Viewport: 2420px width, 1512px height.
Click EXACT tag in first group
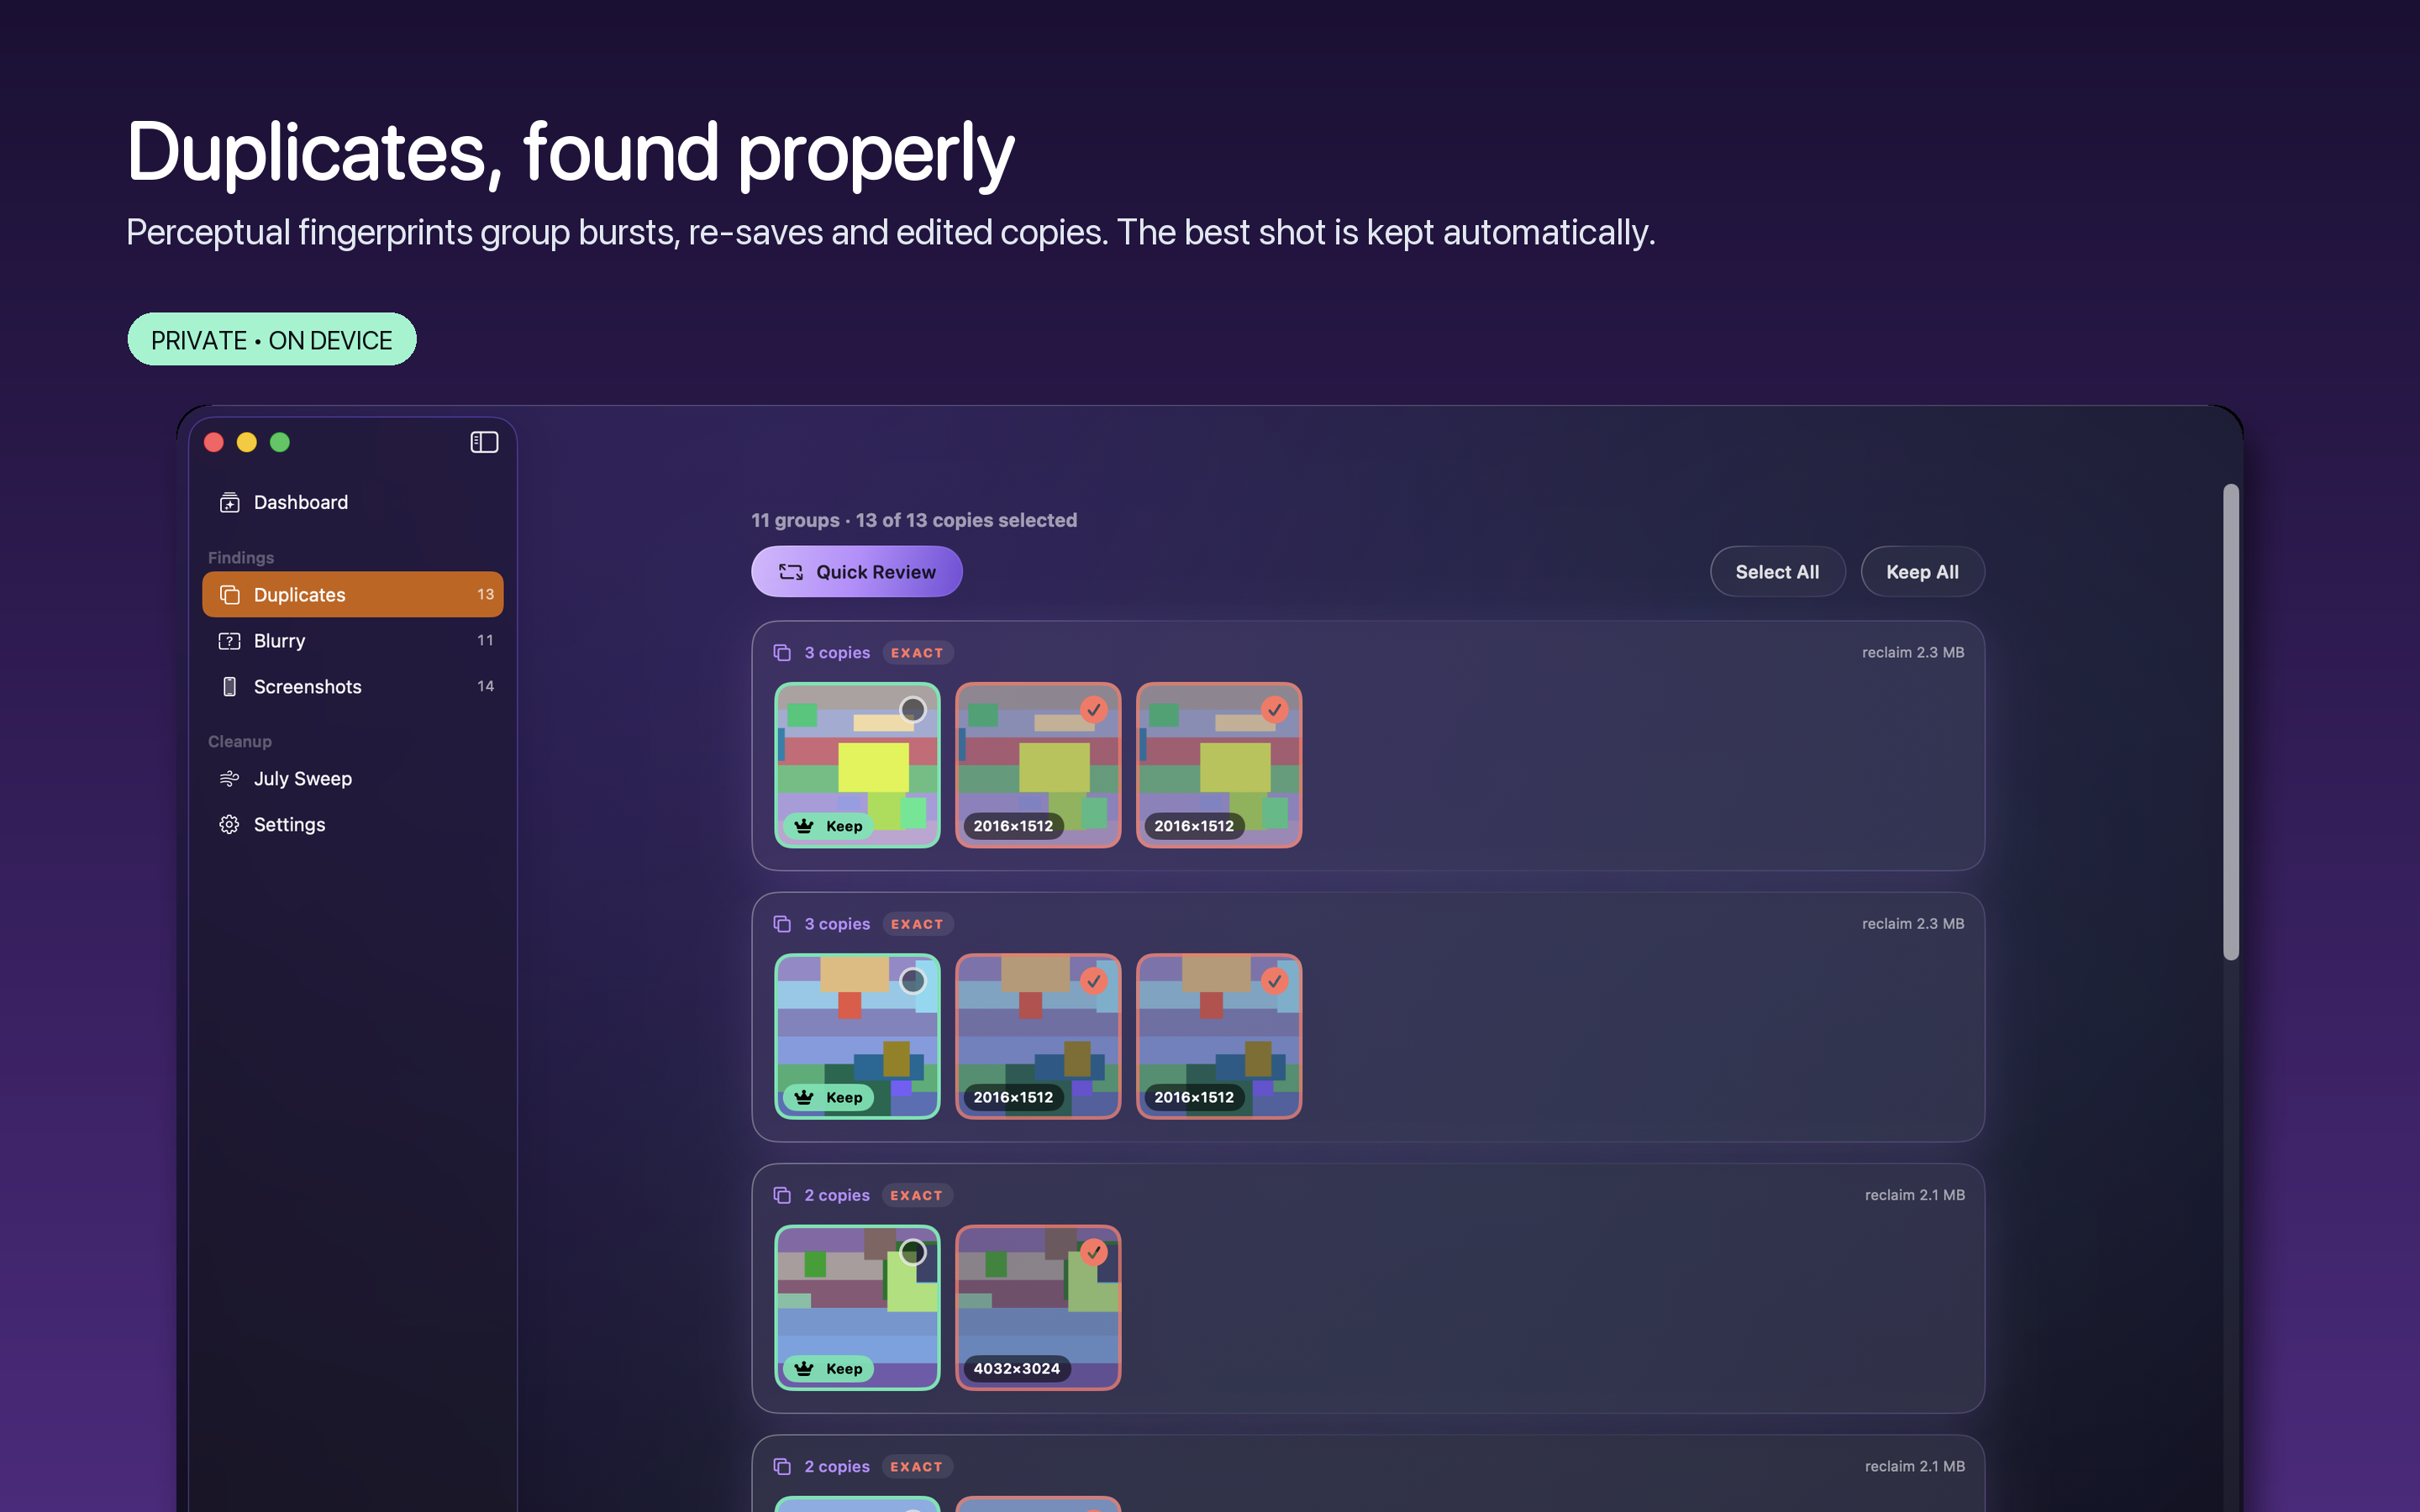[917, 652]
